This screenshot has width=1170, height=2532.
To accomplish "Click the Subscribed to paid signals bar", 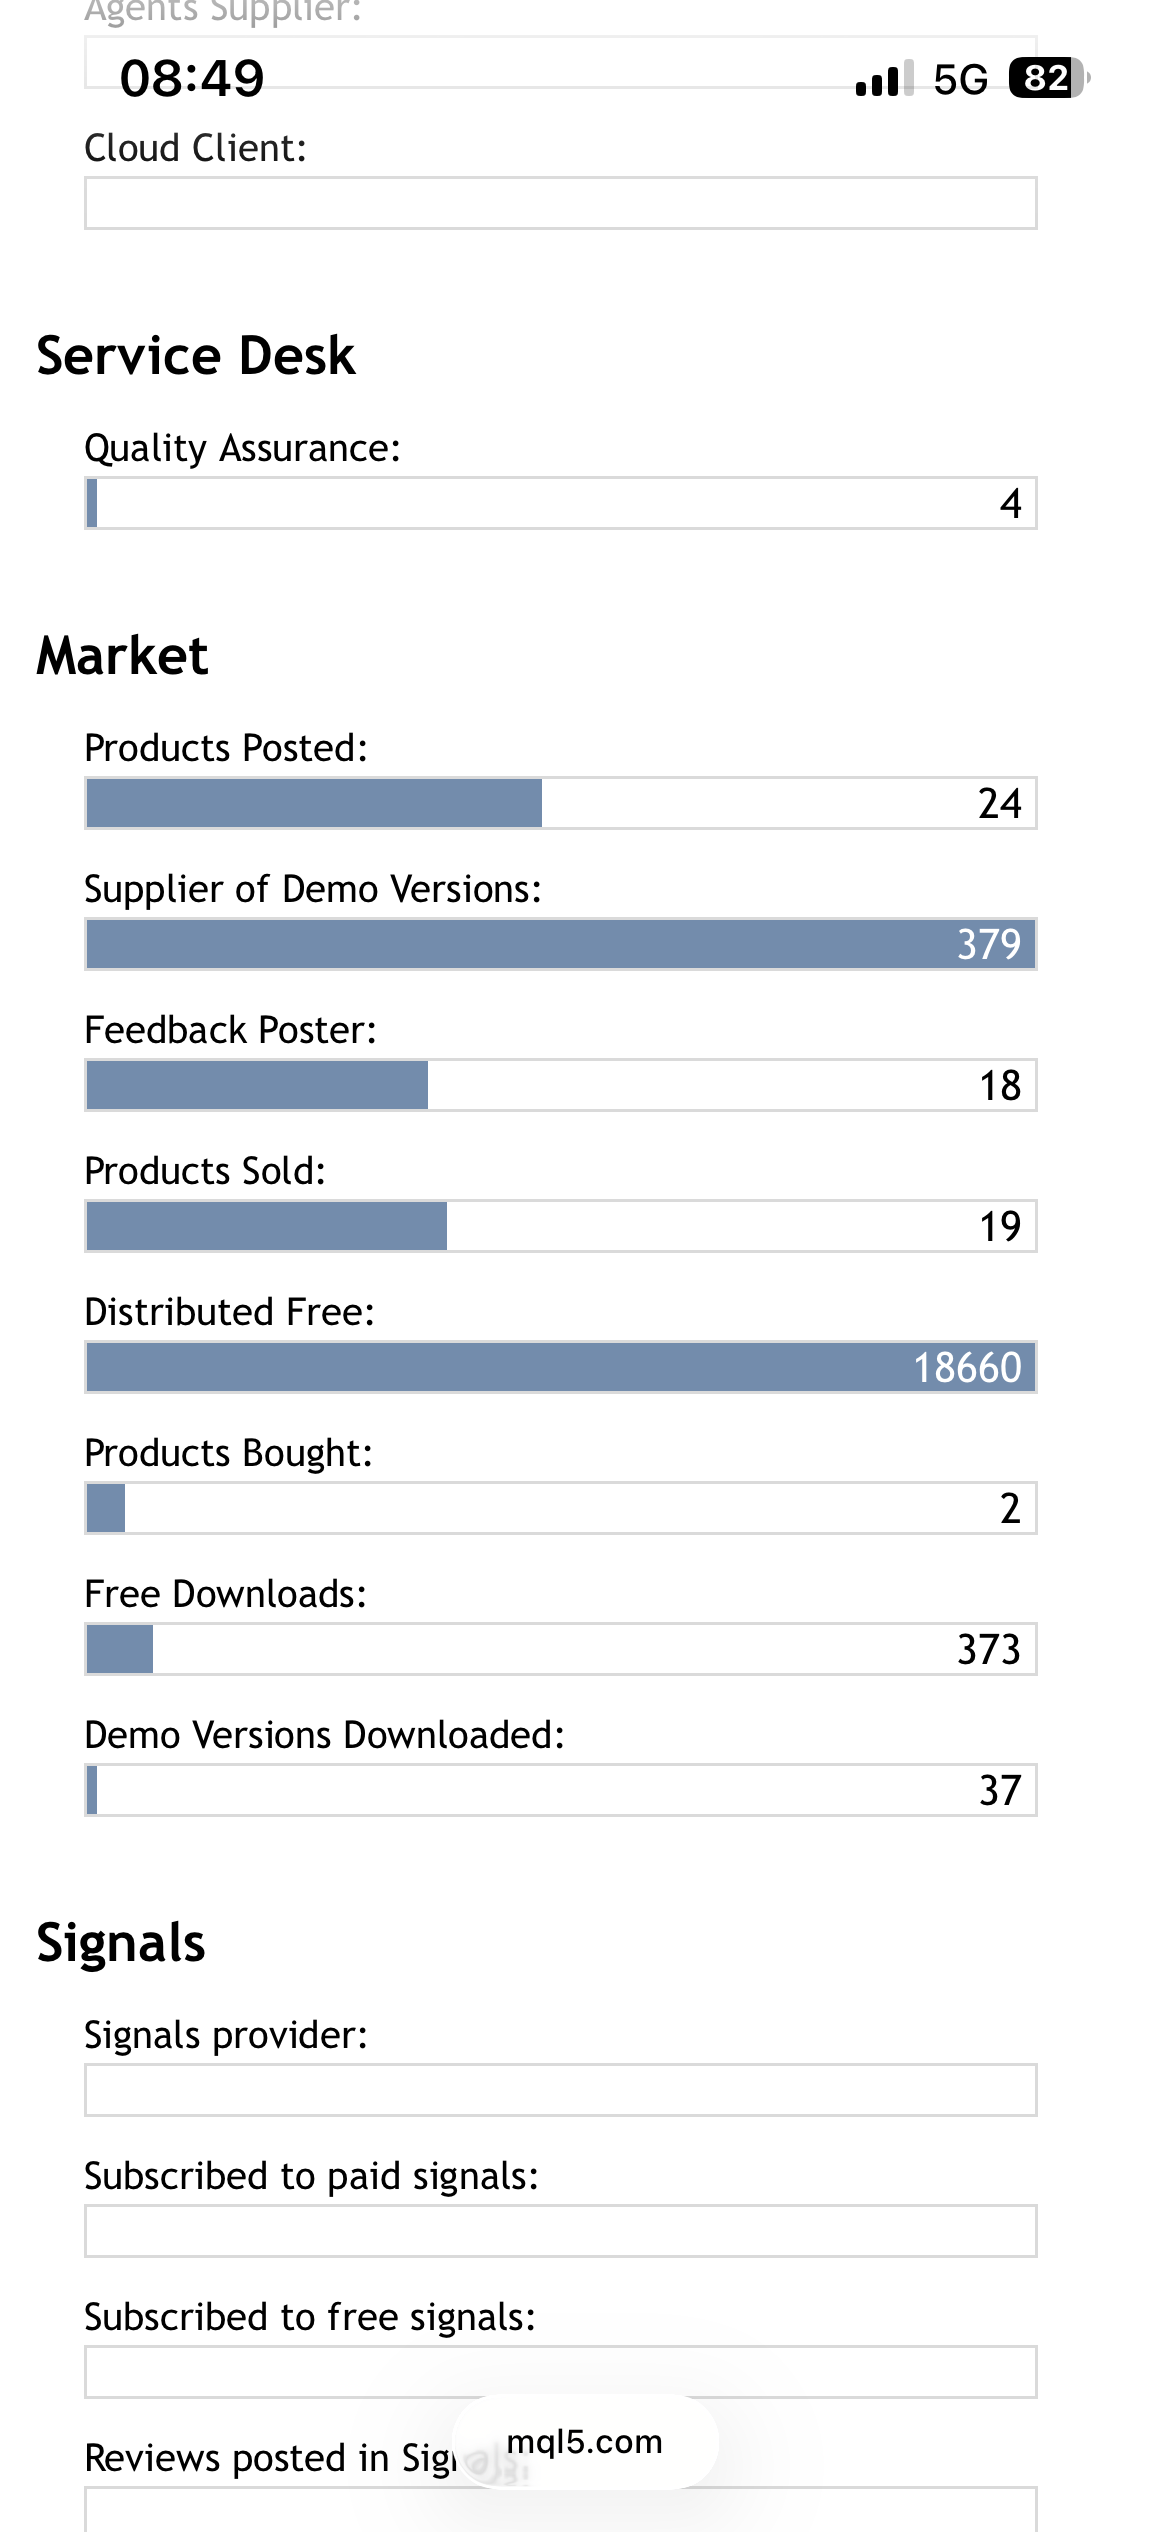I will pos(560,2231).
